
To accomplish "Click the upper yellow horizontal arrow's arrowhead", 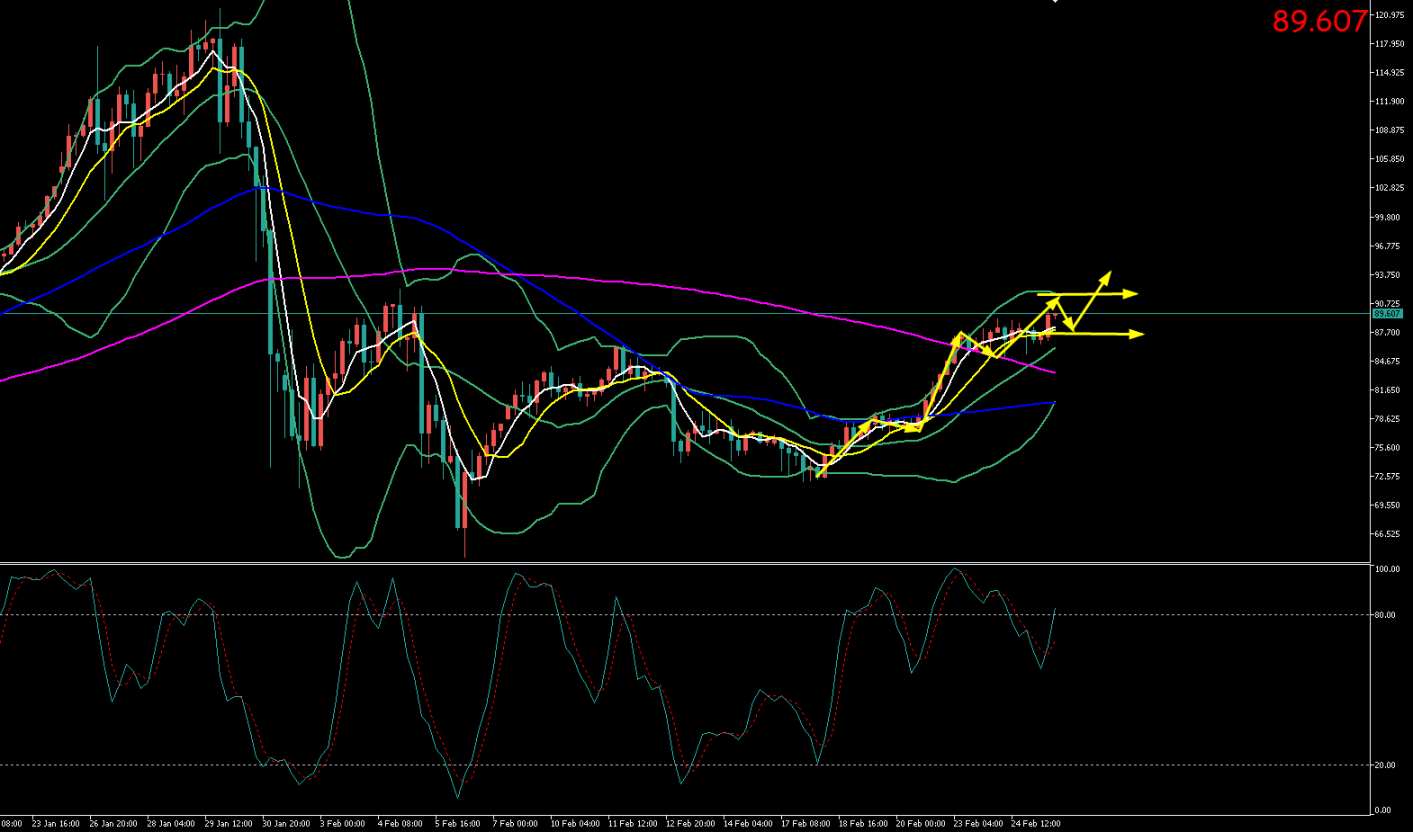I will (x=1131, y=293).
